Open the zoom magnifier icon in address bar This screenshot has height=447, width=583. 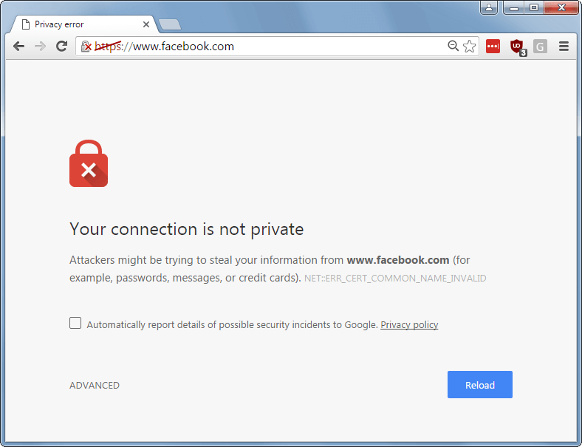click(x=453, y=46)
